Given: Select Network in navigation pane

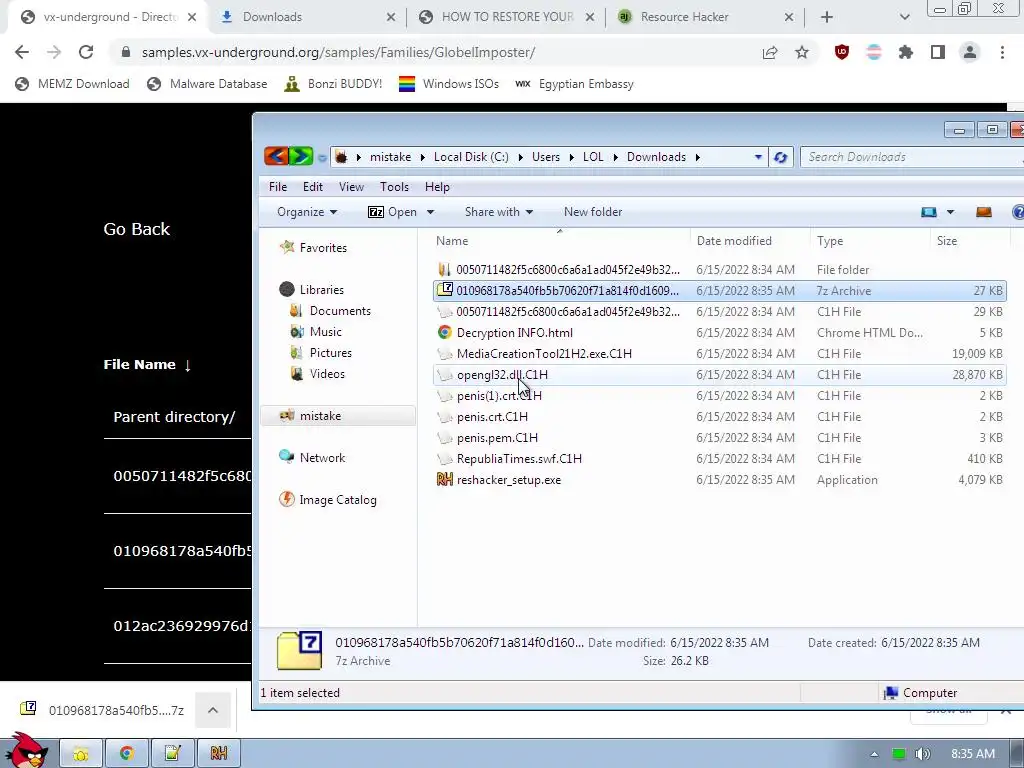Looking at the screenshot, I should coord(312,458).
